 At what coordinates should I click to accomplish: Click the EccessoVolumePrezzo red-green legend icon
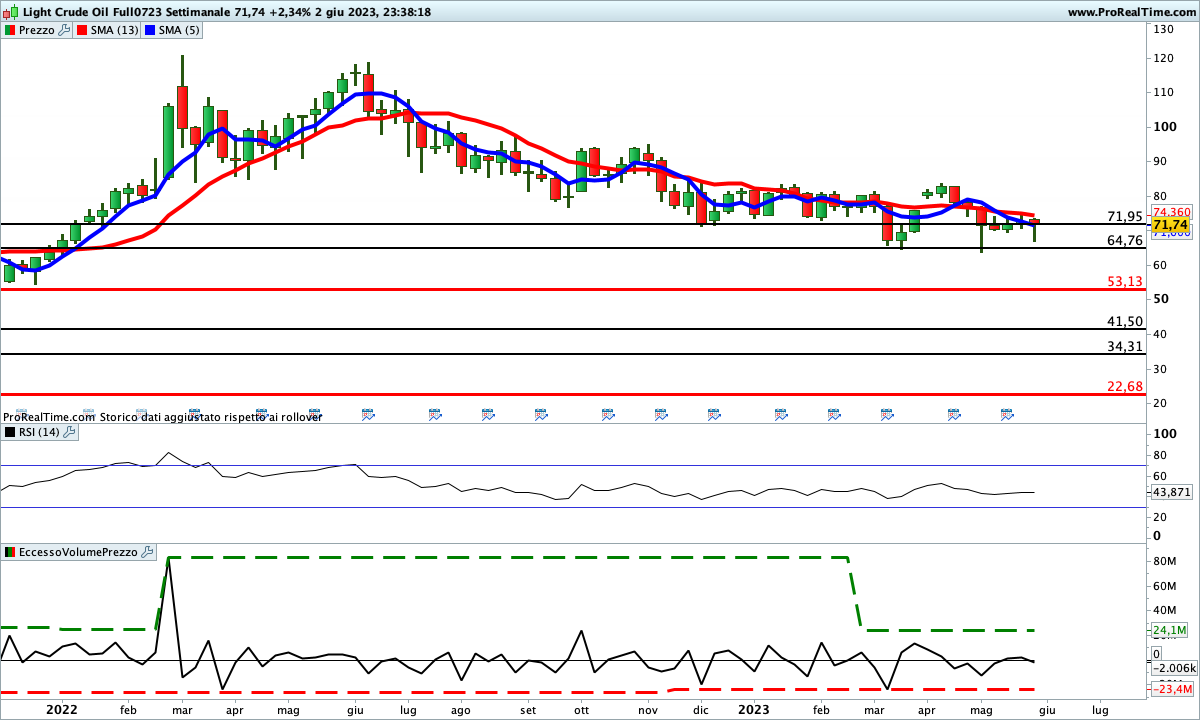(x=10, y=552)
